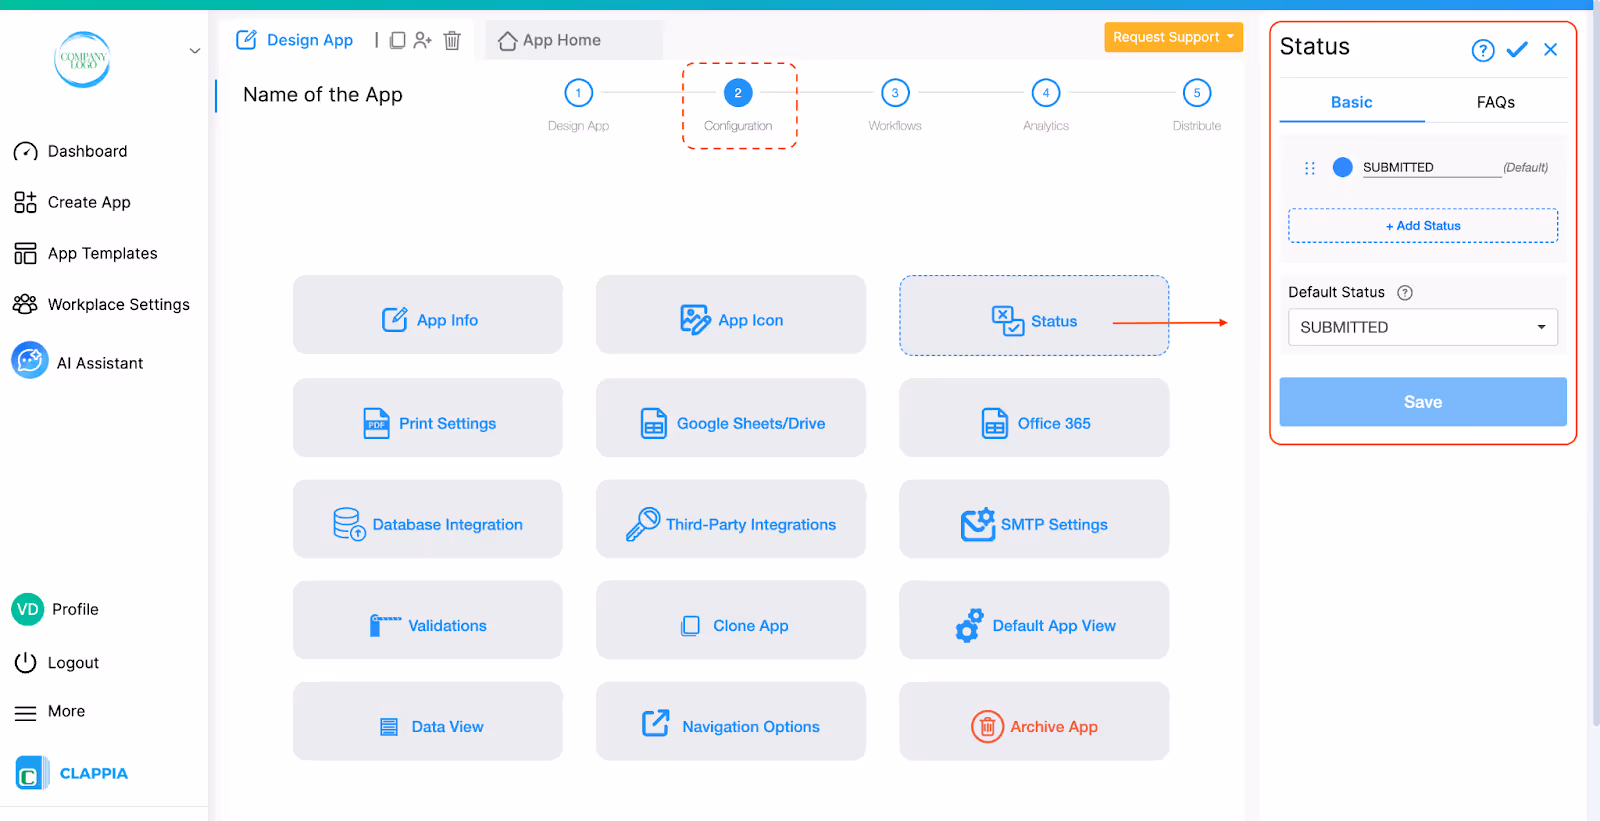Open the App Icon configuration card
The height and width of the screenshot is (821, 1600).
tap(731, 315)
